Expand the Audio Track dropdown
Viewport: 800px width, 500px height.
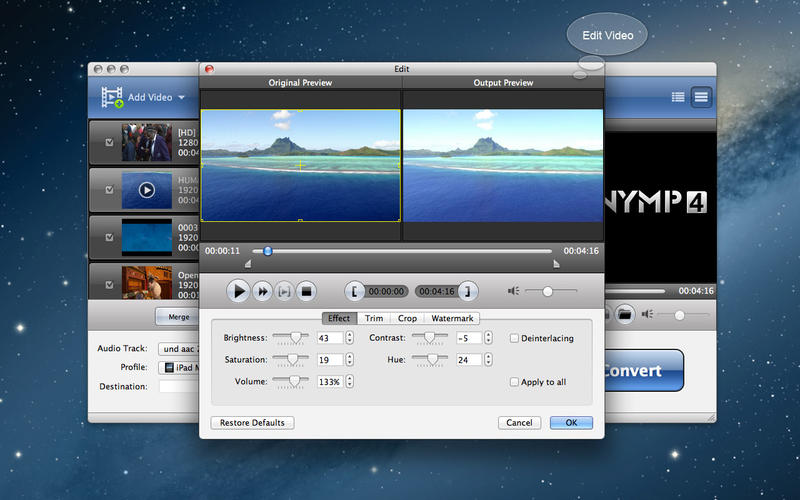tap(178, 349)
